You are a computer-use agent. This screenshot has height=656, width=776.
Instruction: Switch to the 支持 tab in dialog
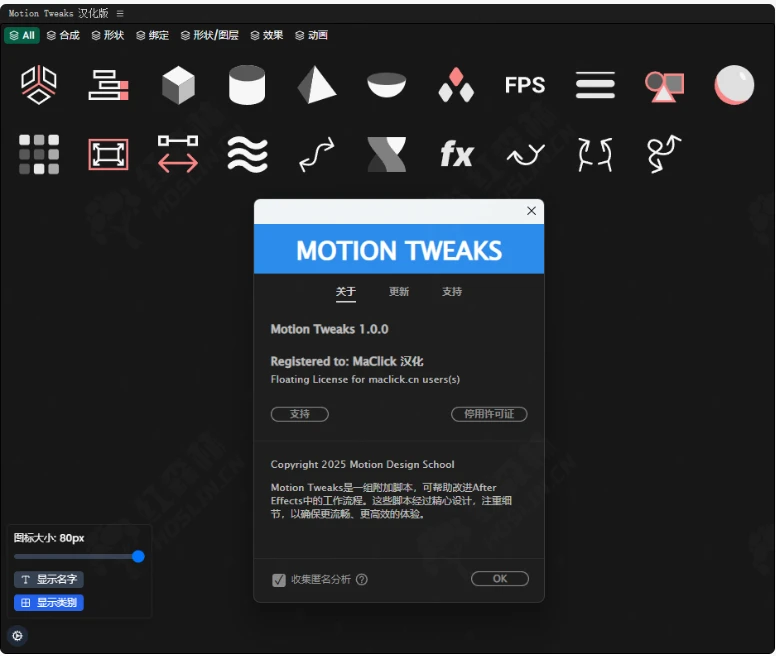452,292
